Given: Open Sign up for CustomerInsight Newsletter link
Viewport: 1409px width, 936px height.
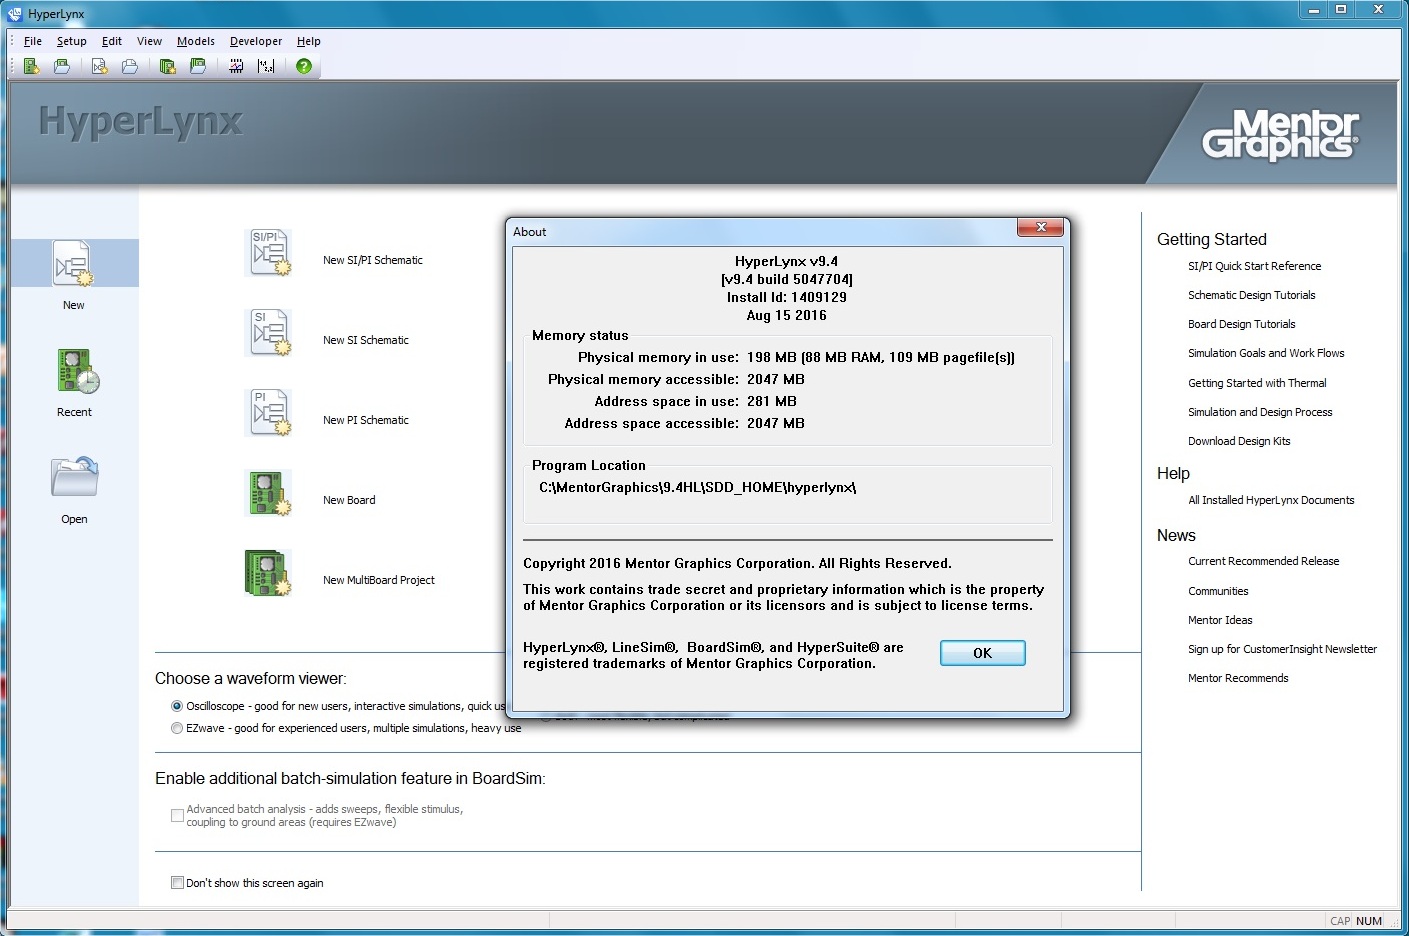Looking at the screenshot, I should 1282,649.
